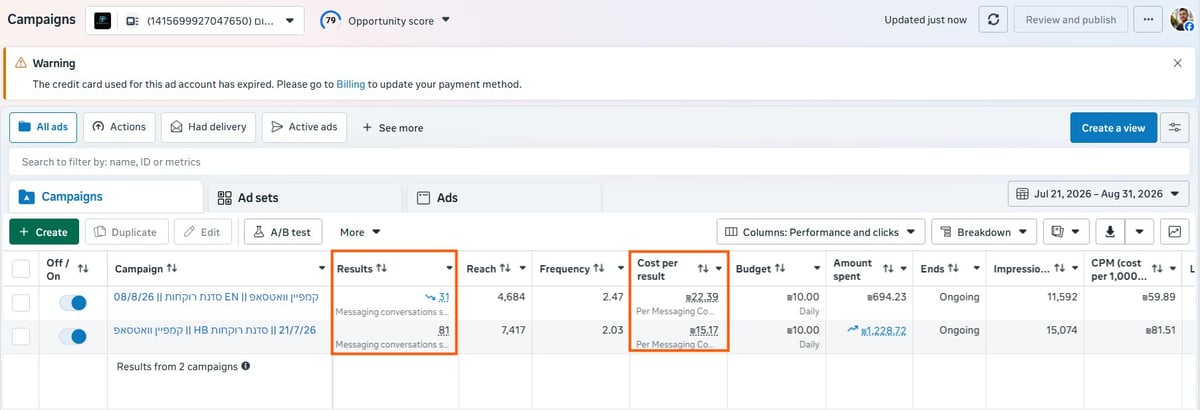Click the search filter field
This screenshot has width=1200, height=410.
[x=600, y=162]
